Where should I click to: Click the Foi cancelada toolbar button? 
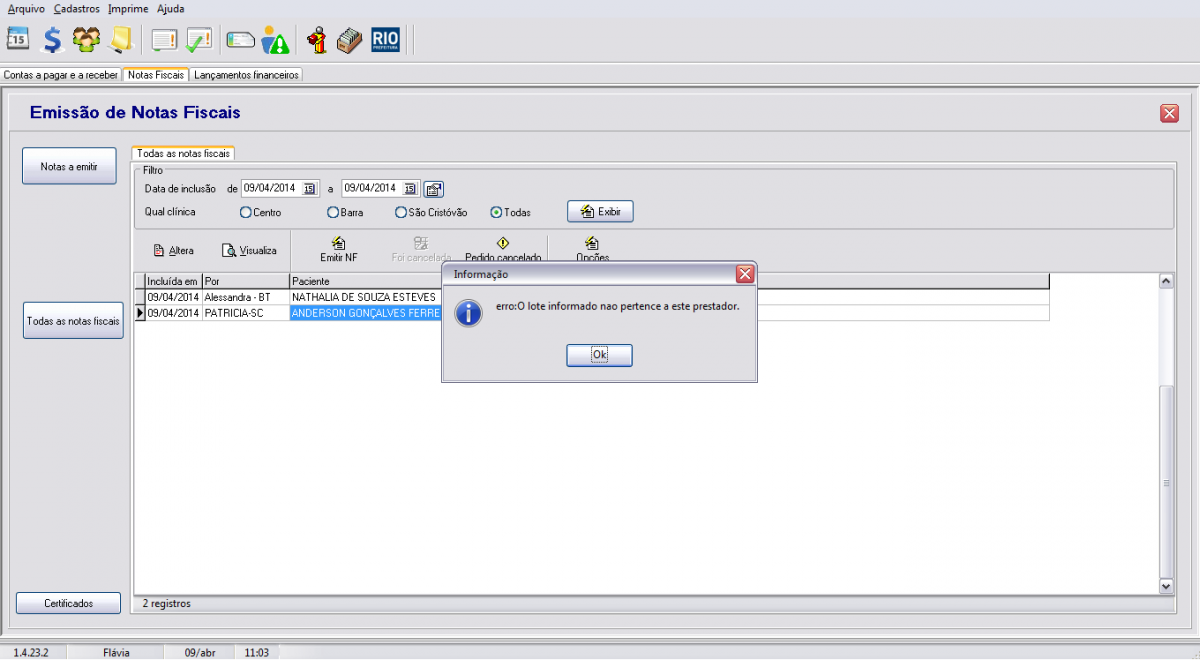[x=421, y=249]
